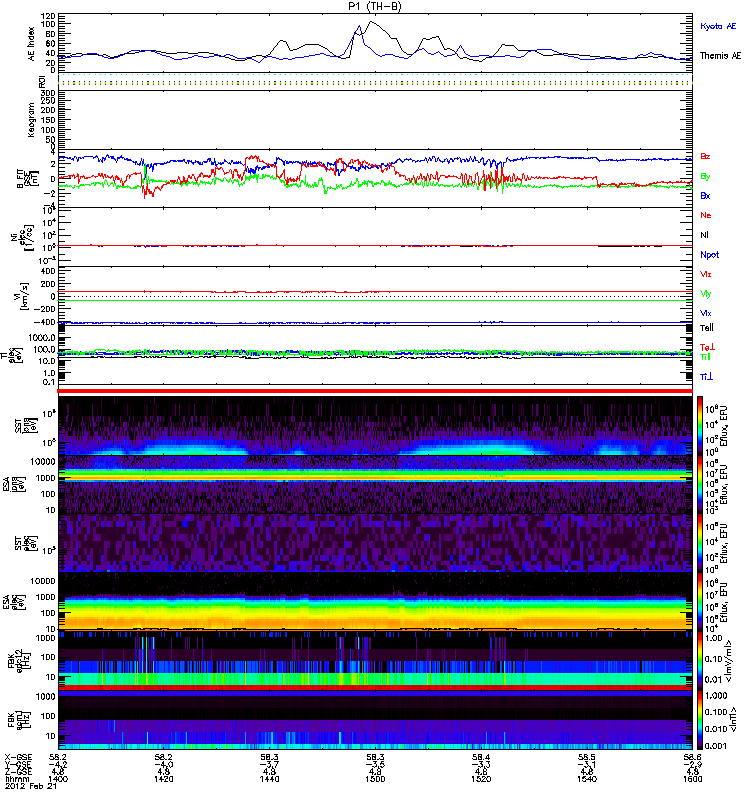750x800 pixels.
Task: Click the <|nT|> colorbar unit label
Action: [x=731, y=719]
